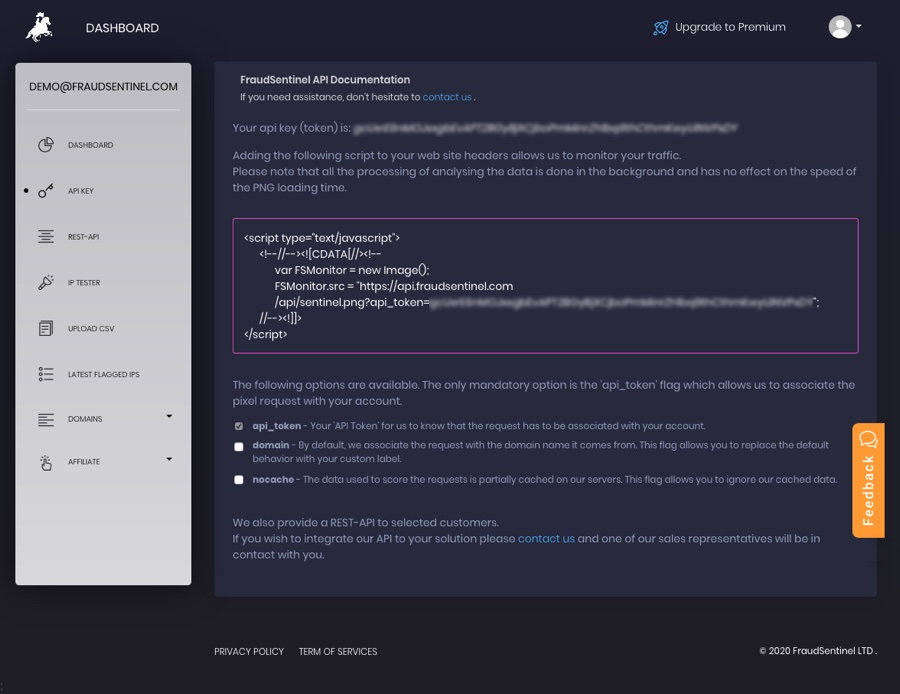Click the FraudSentinel horse logo
900x694 pixels.
click(x=39, y=28)
